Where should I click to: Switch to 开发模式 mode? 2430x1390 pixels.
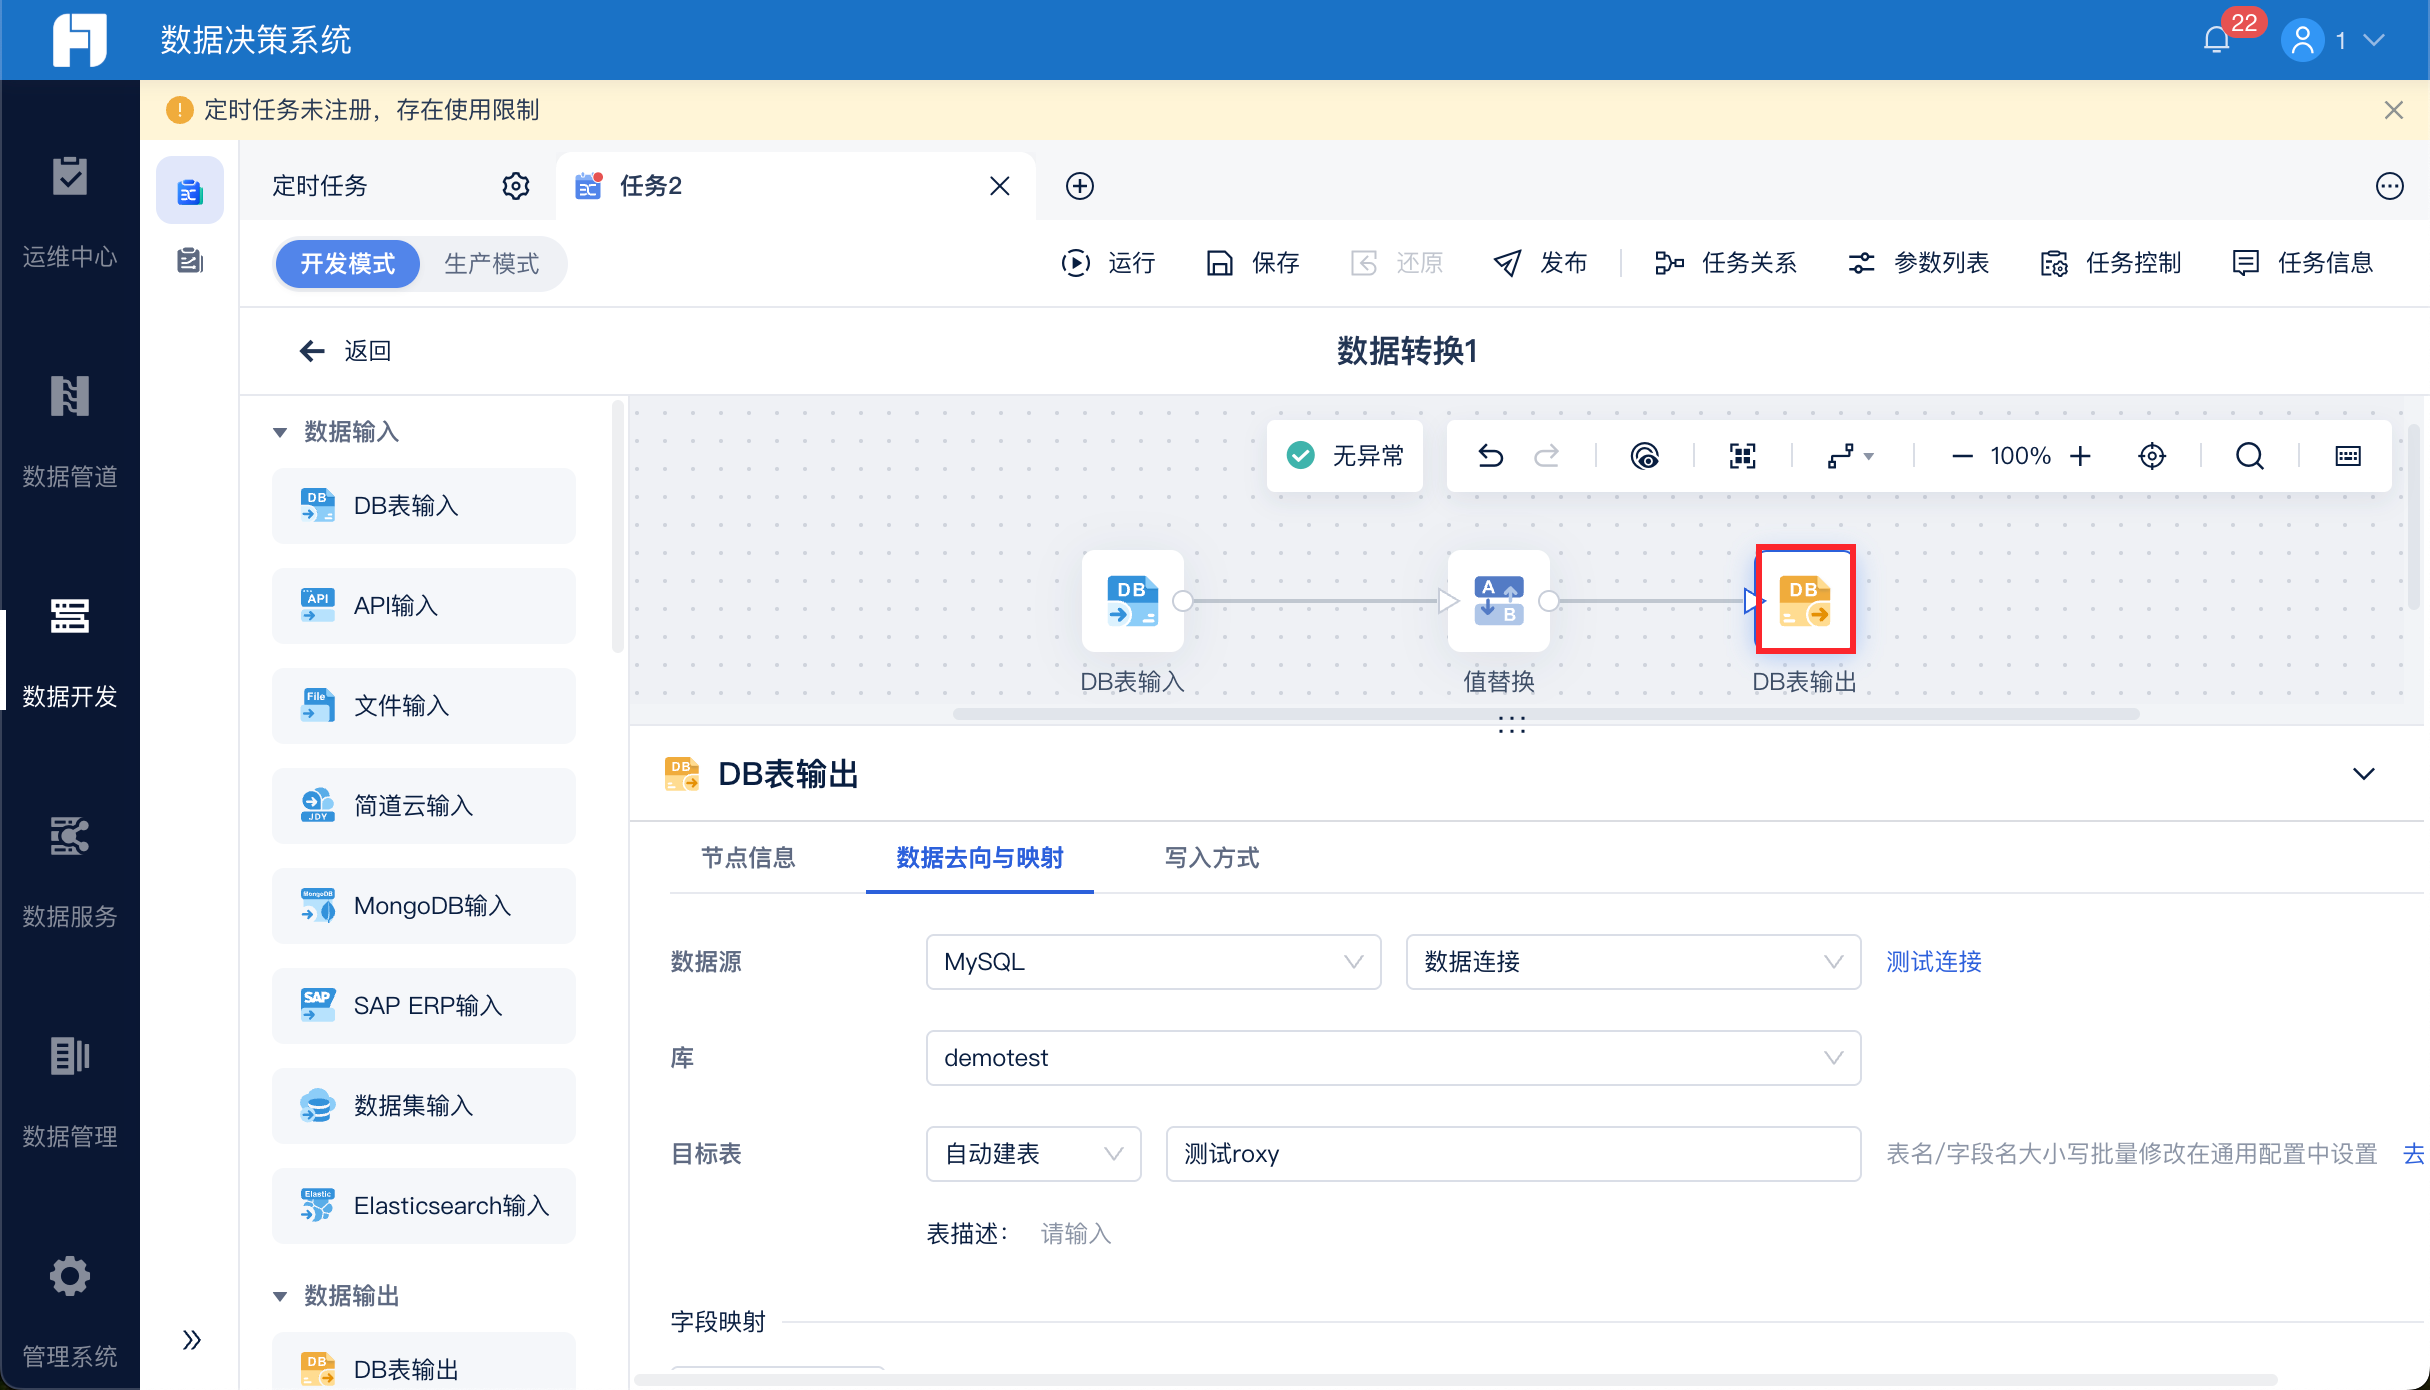(347, 263)
